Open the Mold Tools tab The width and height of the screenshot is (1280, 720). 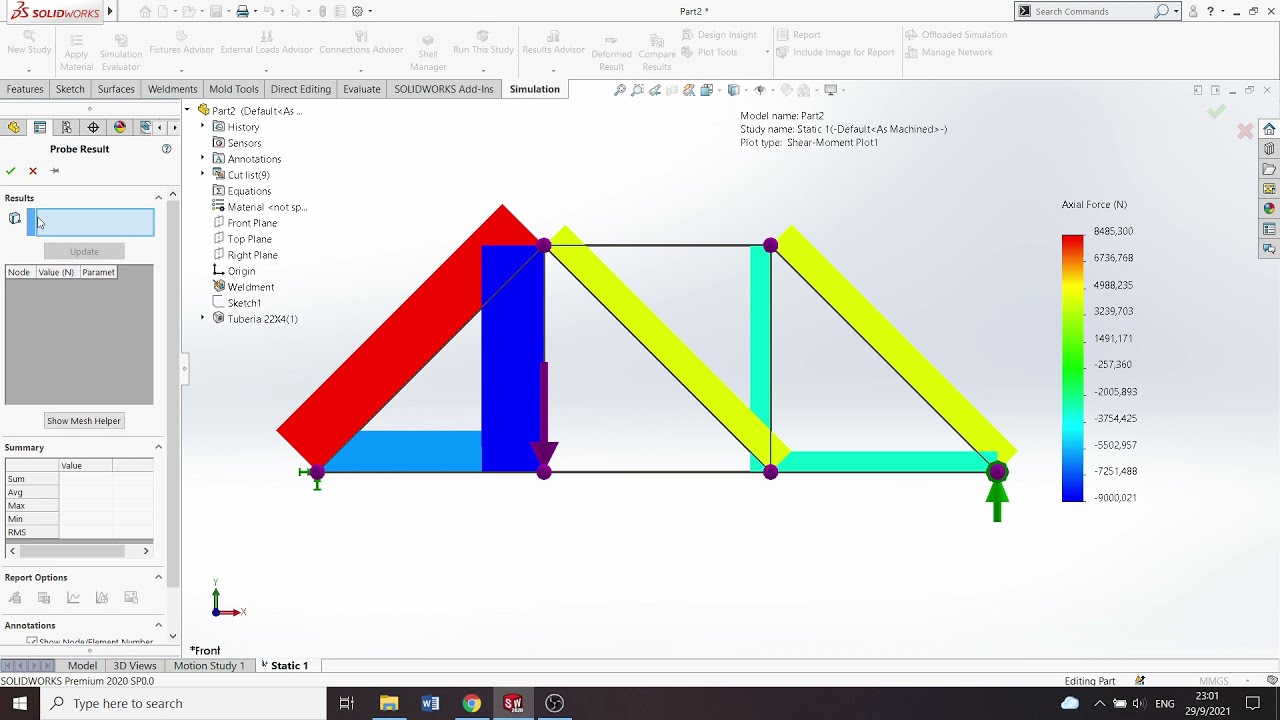coord(234,89)
